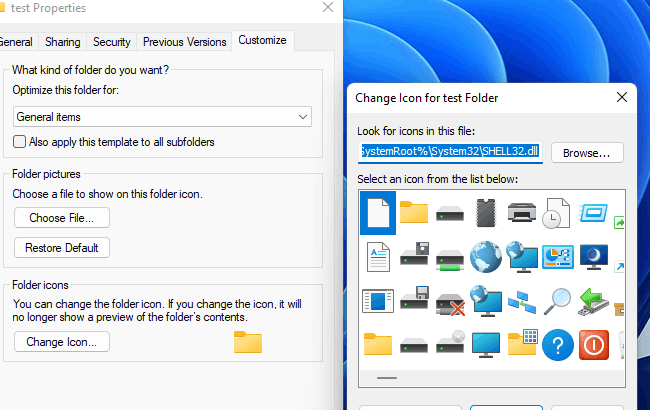This screenshot has width=650, height=410.
Task: Click the Choose File button
Action: [x=62, y=218]
